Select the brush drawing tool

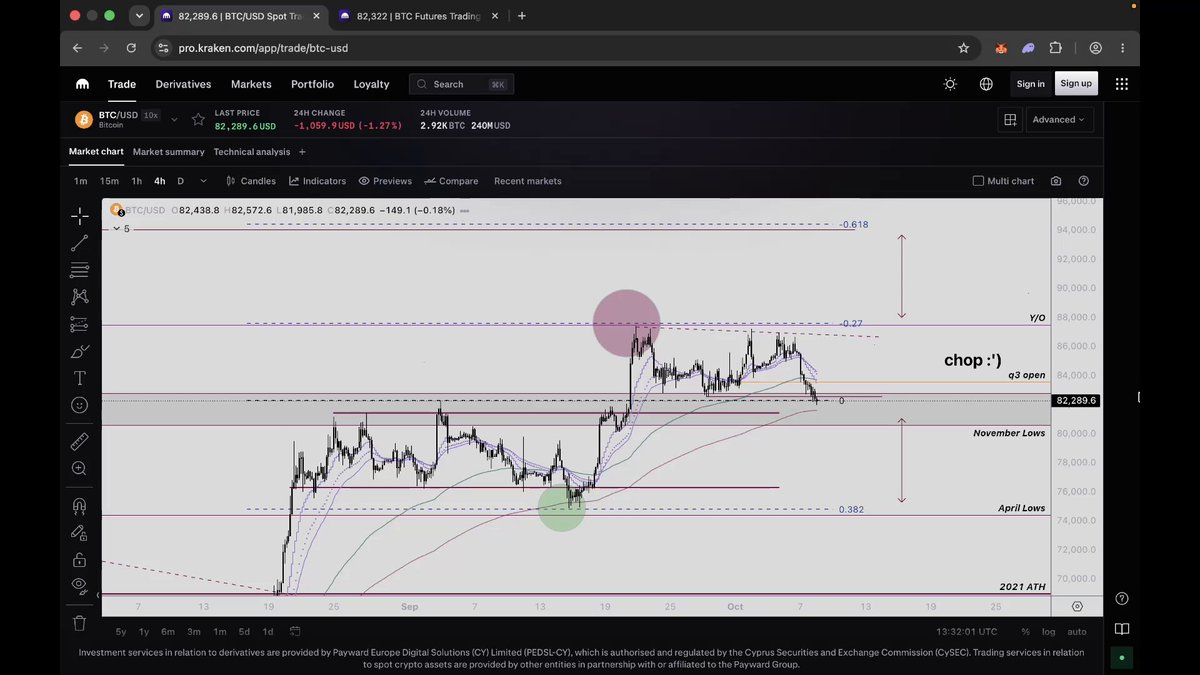coord(79,351)
